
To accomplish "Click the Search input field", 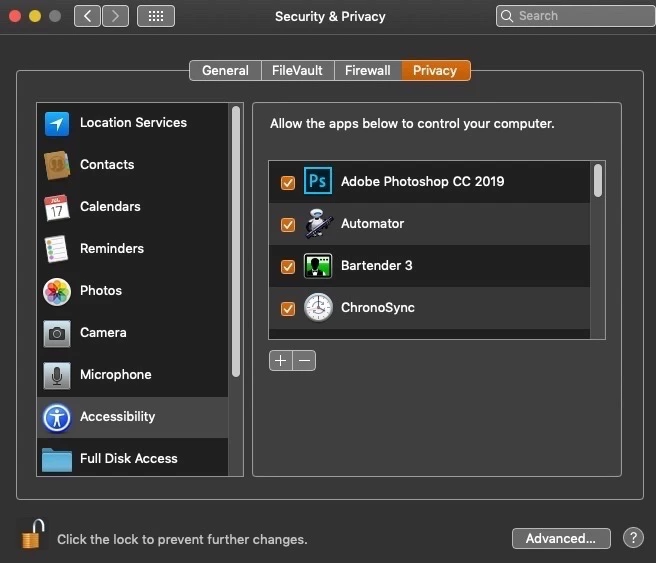I will pos(576,16).
